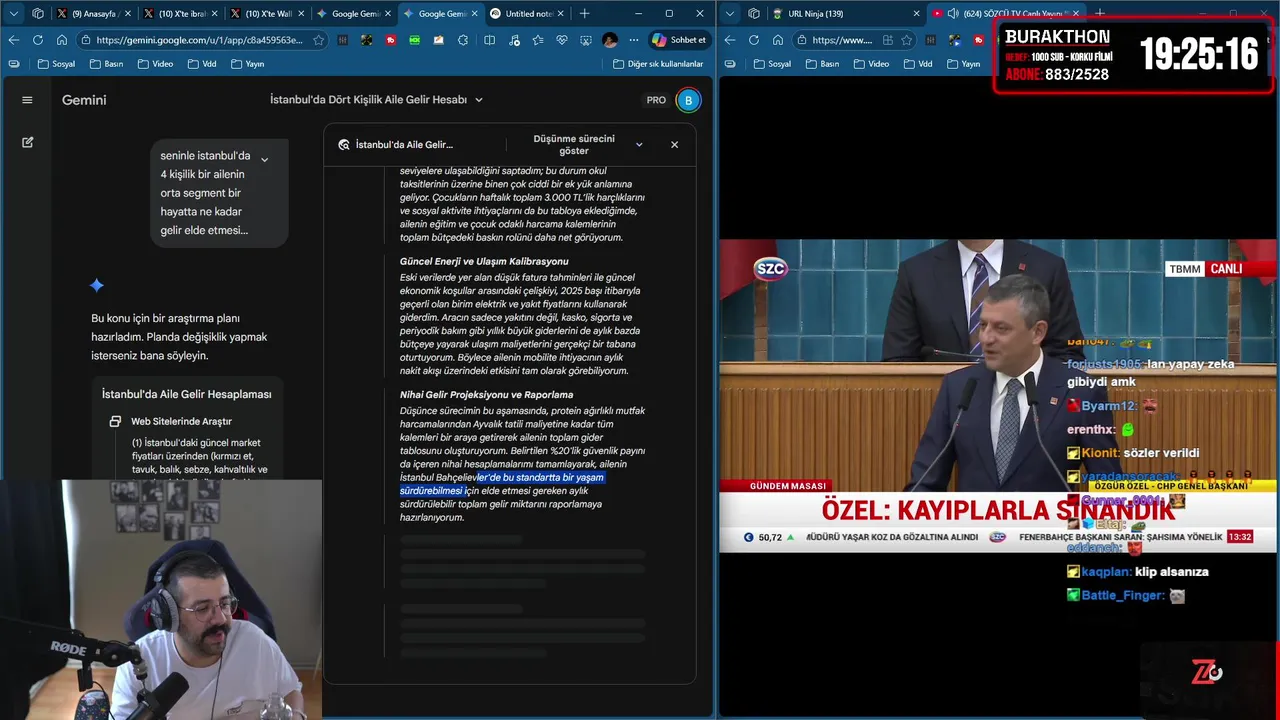Click the Güncel Enerji ve Ulaşım Kalibrasyonu heading
Viewport: 1280px width, 720px height.
pyautogui.click(x=484, y=261)
